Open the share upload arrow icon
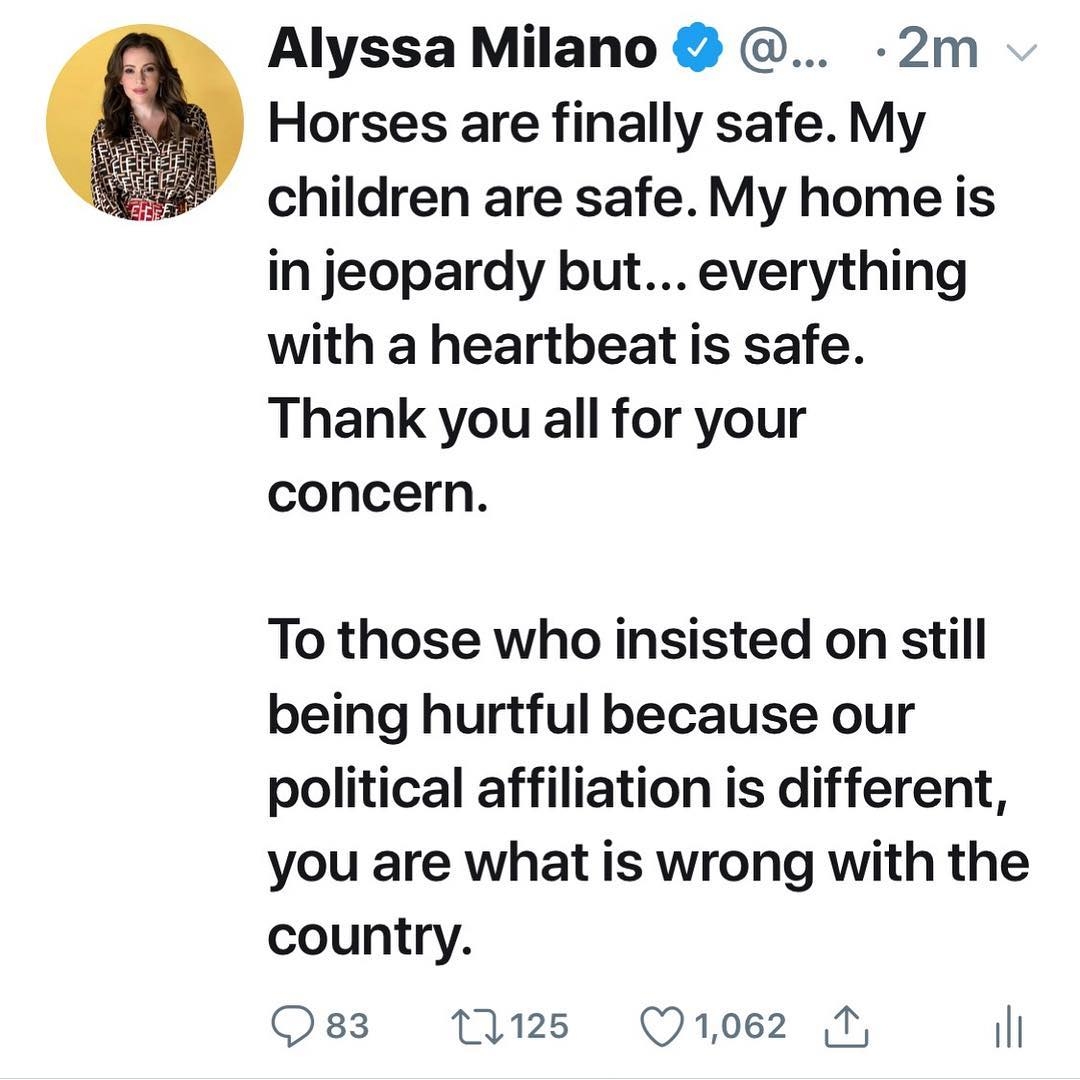This screenshot has height=1080, width=1080. click(846, 1026)
